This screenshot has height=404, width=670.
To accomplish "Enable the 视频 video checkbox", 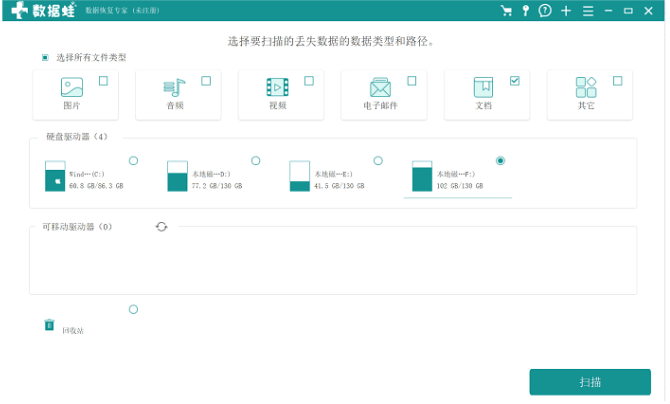I will tap(309, 81).
